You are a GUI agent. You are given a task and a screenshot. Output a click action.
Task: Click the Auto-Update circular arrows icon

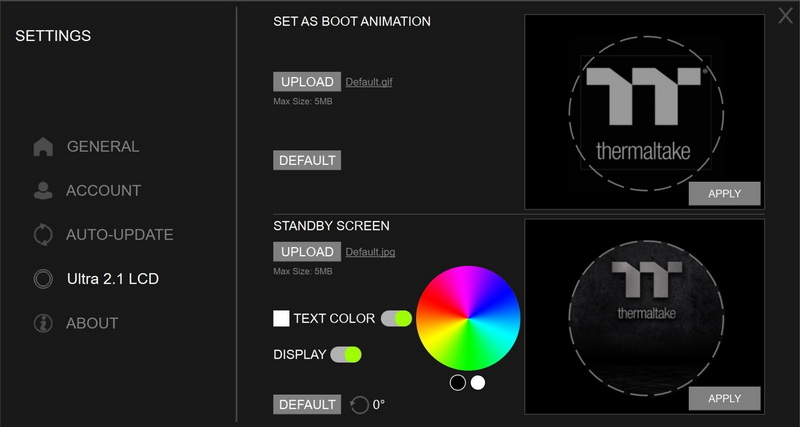43,235
